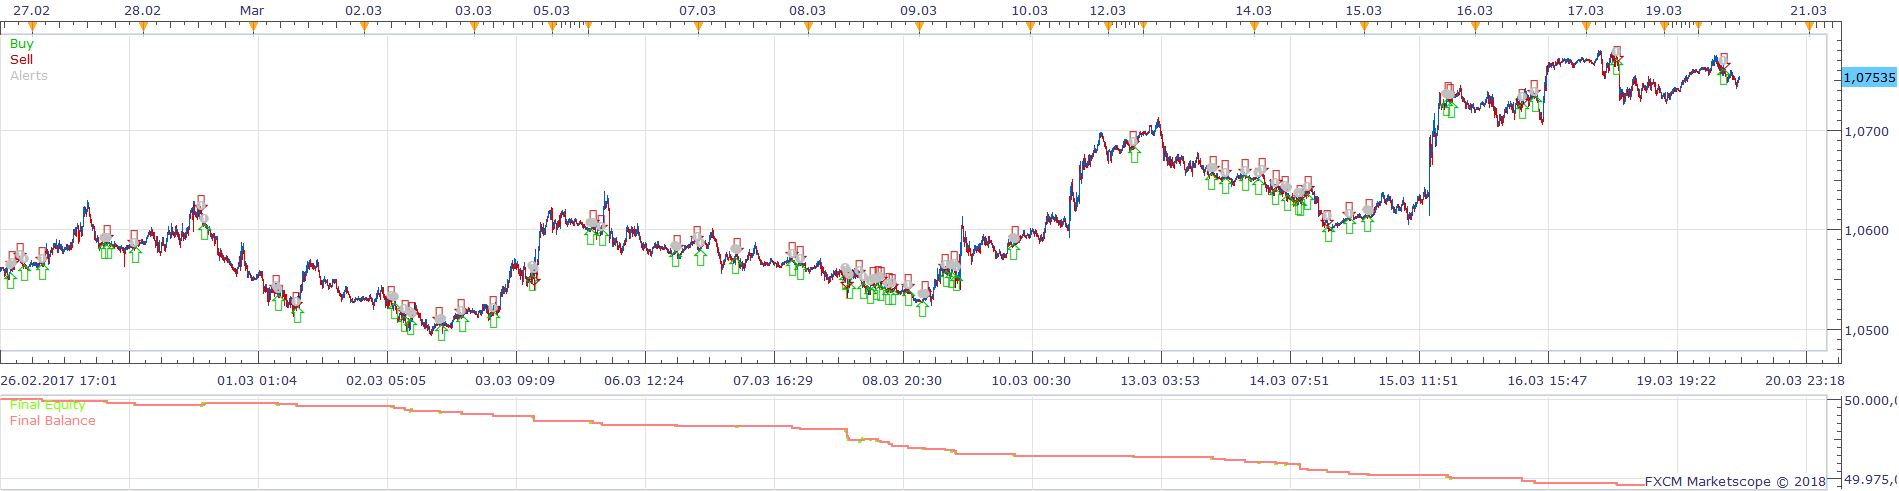Click the 16.03 15:47 time label
This screenshot has width=1899, height=491.
tap(1547, 380)
